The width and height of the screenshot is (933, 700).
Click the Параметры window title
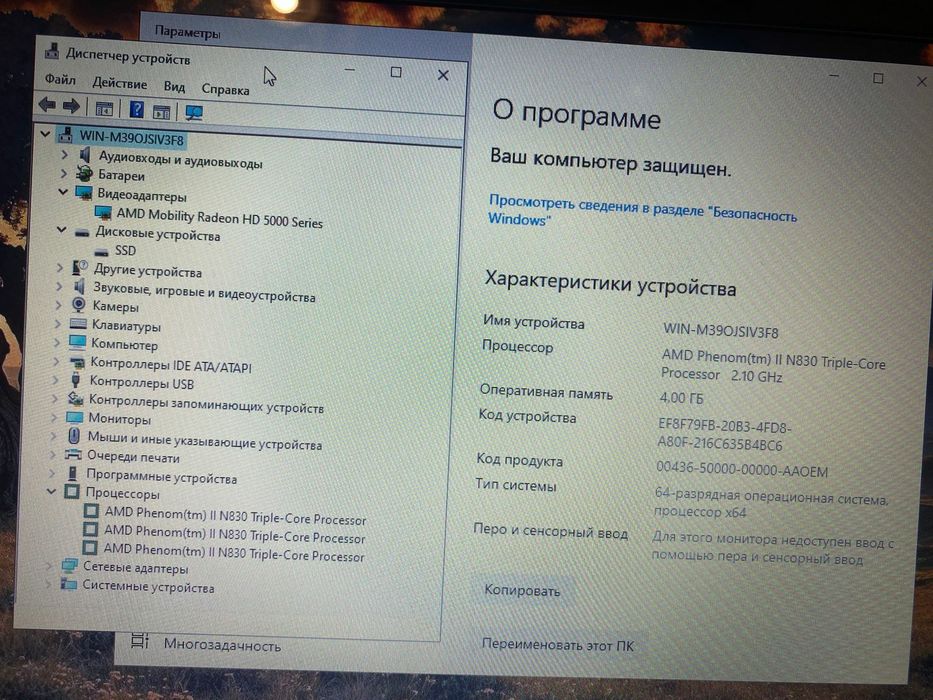187,32
